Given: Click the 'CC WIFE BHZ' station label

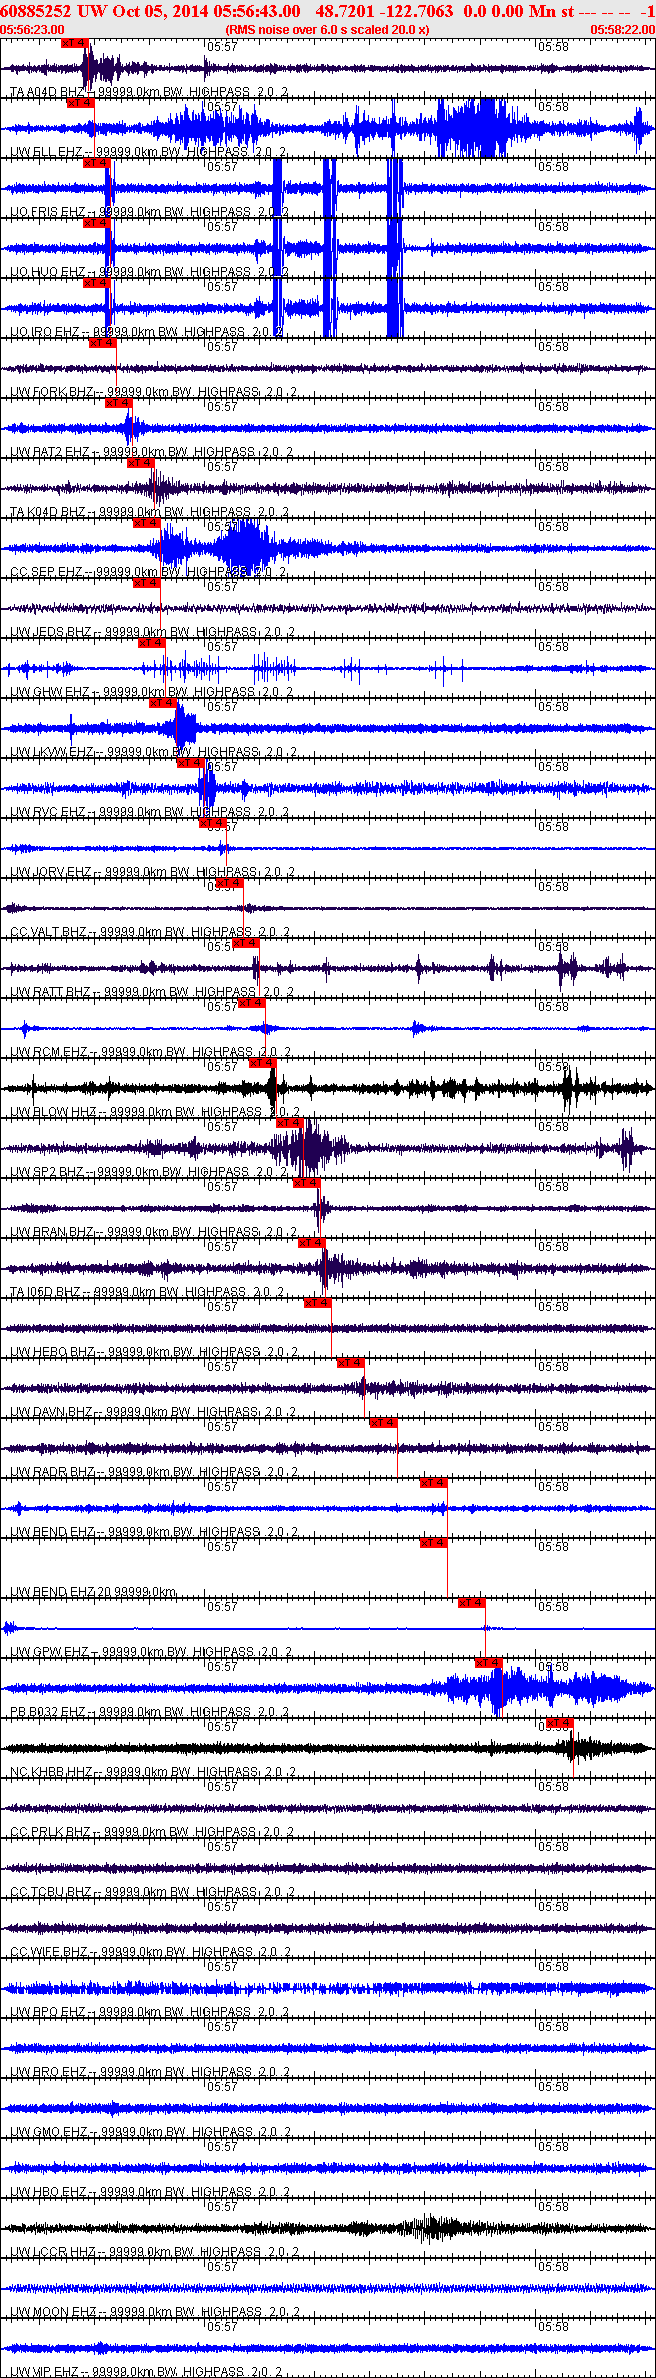Looking at the screenshot, I should pos(49,1952).
